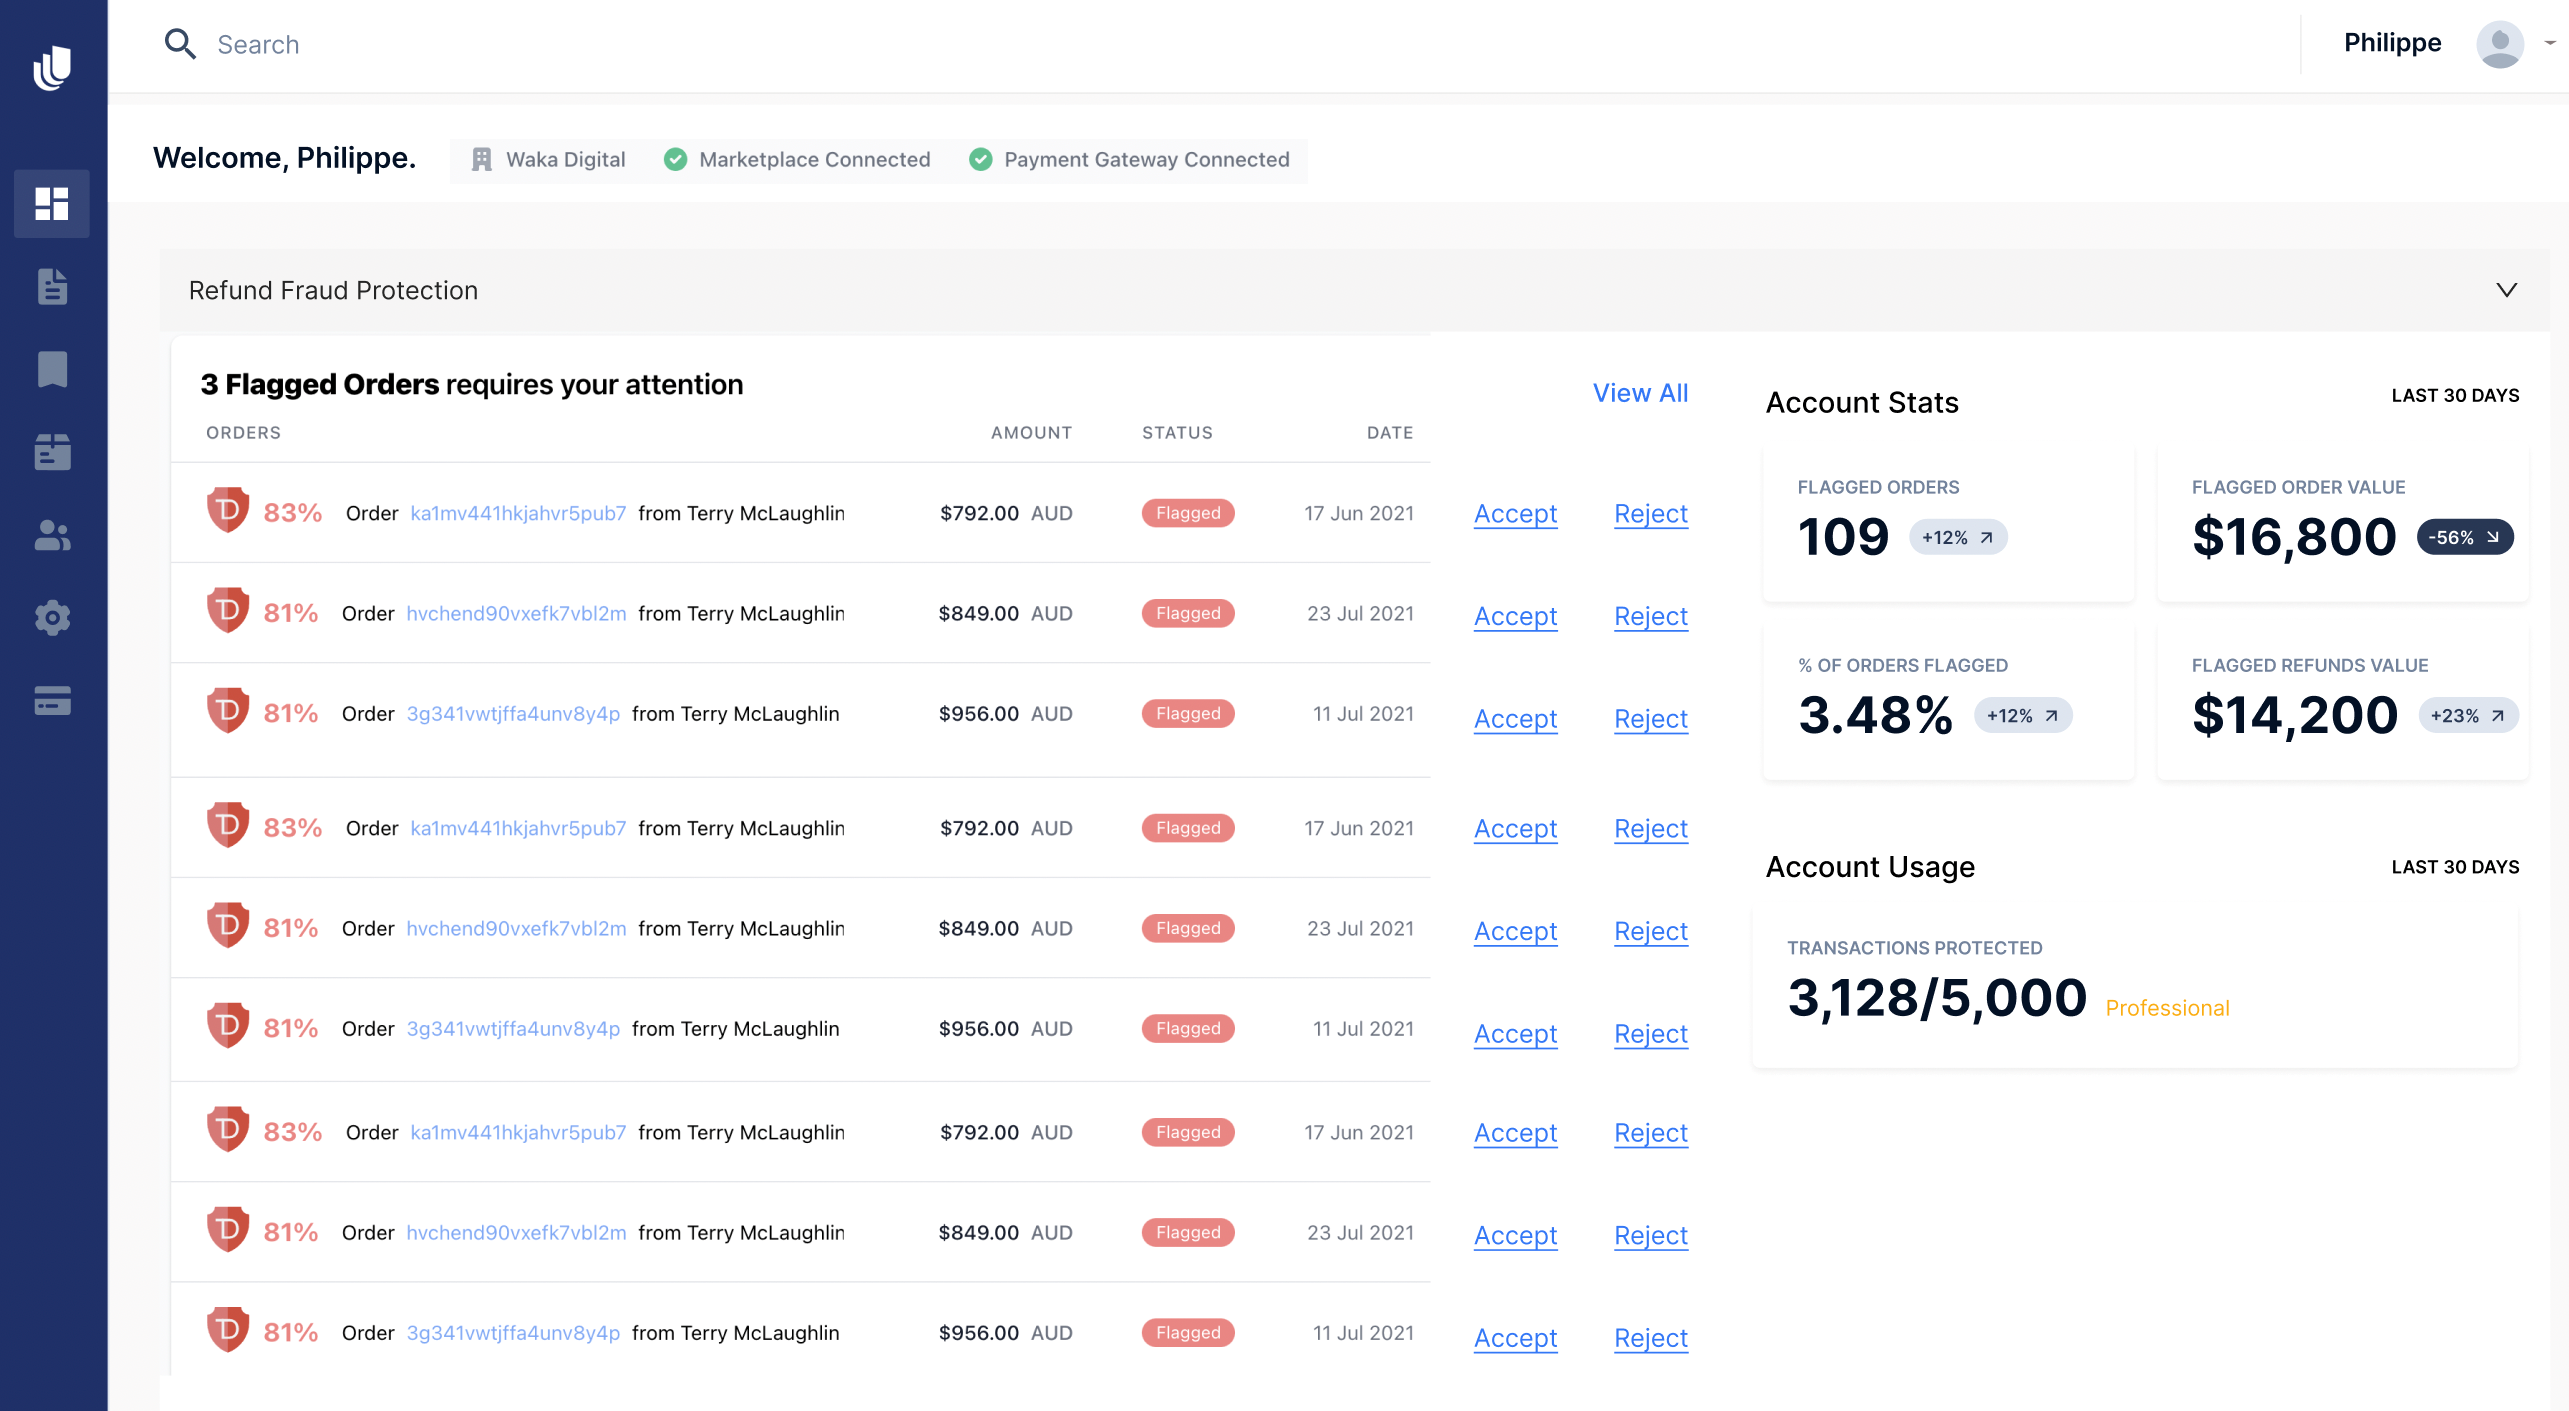
Task: Open the settings gear in sidebar
Action: 52,618
